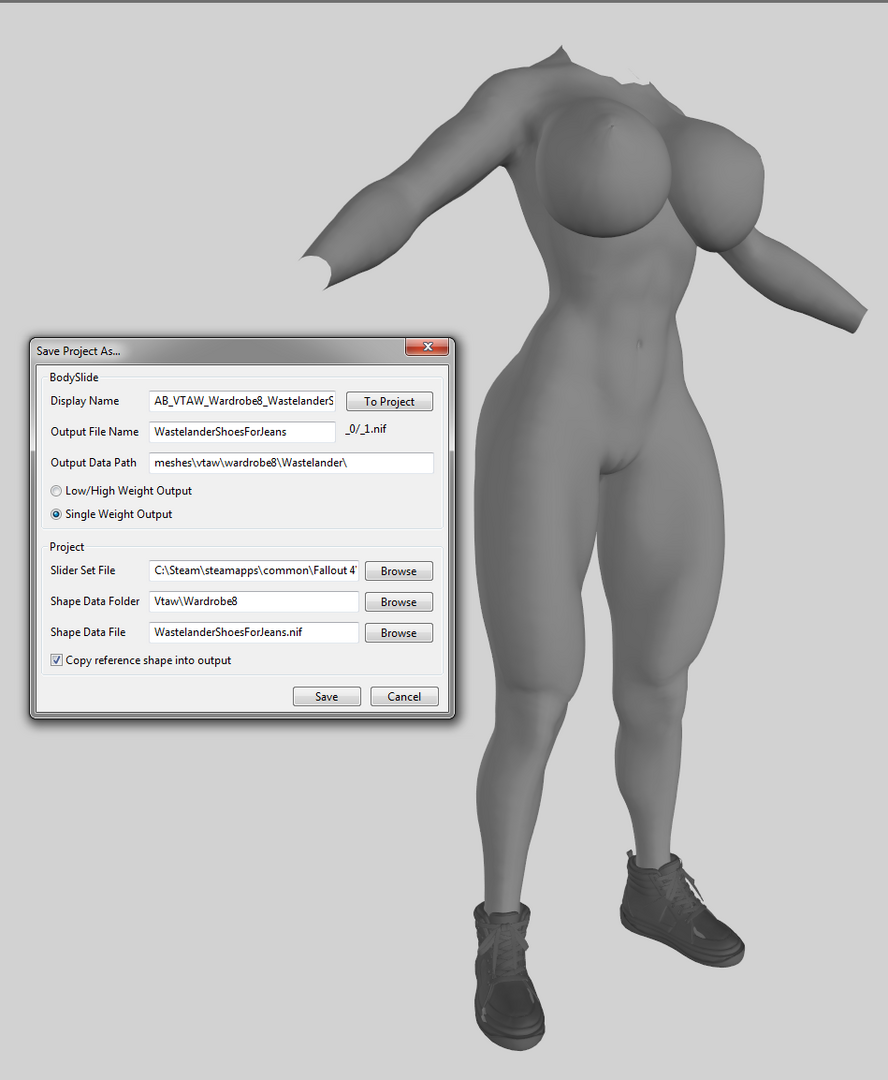Close the Save Project As dialog
The width and height of the screenshot is (888, 1080).
point(427,347)
